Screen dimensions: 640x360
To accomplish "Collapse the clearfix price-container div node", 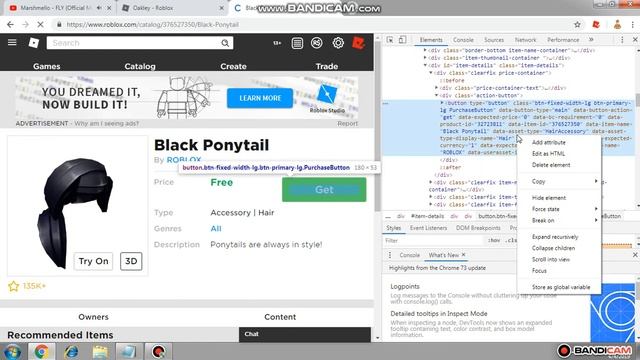I will click(x=431, y=73).
